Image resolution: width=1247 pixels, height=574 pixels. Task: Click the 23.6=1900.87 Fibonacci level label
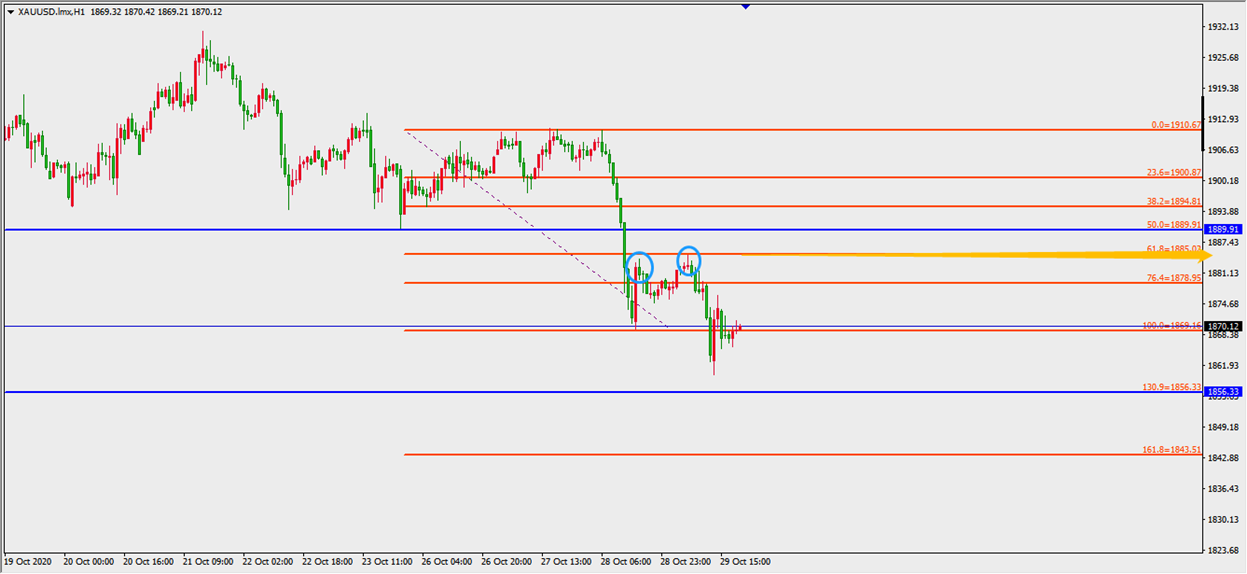[1173, 172]
